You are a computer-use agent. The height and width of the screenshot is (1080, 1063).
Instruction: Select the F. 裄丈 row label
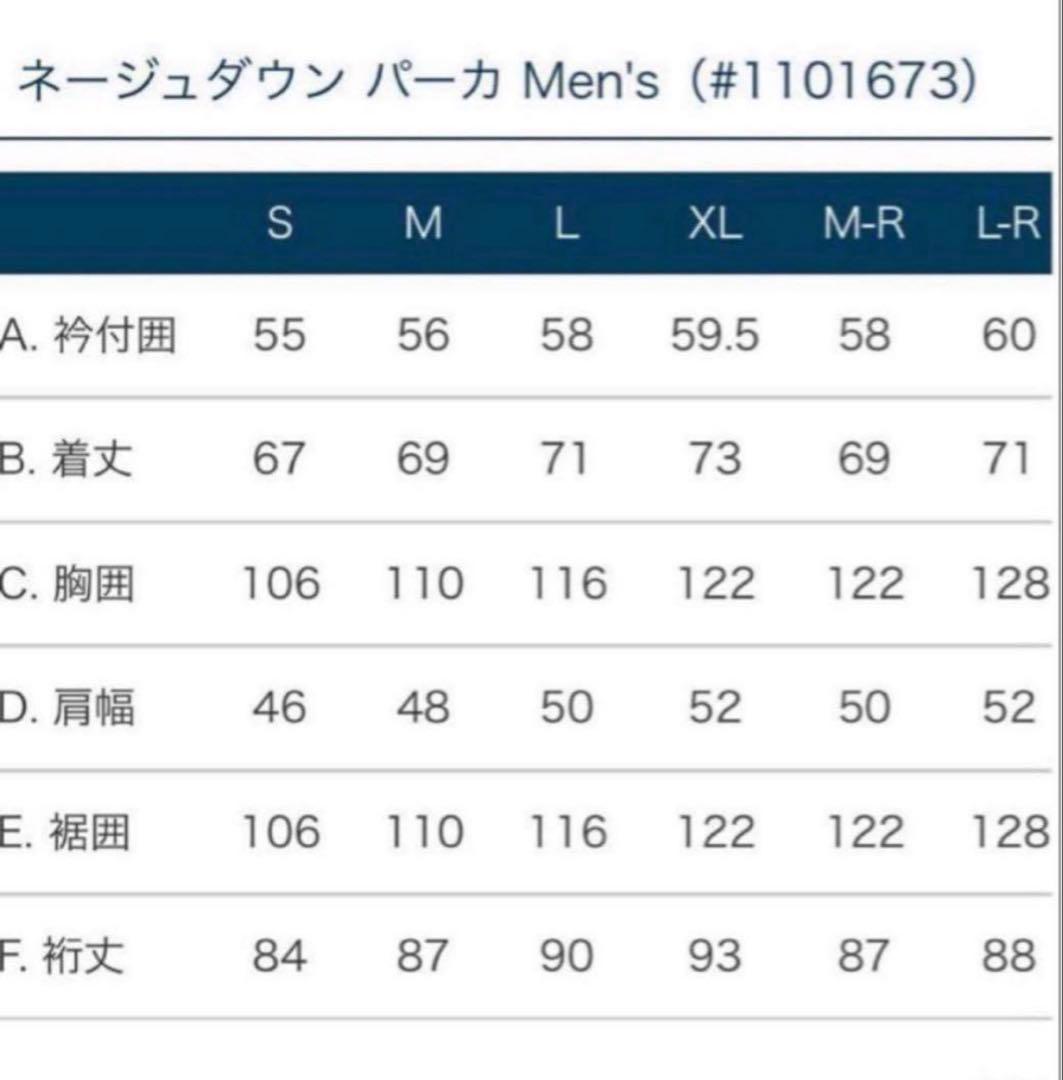click(63, 957)
